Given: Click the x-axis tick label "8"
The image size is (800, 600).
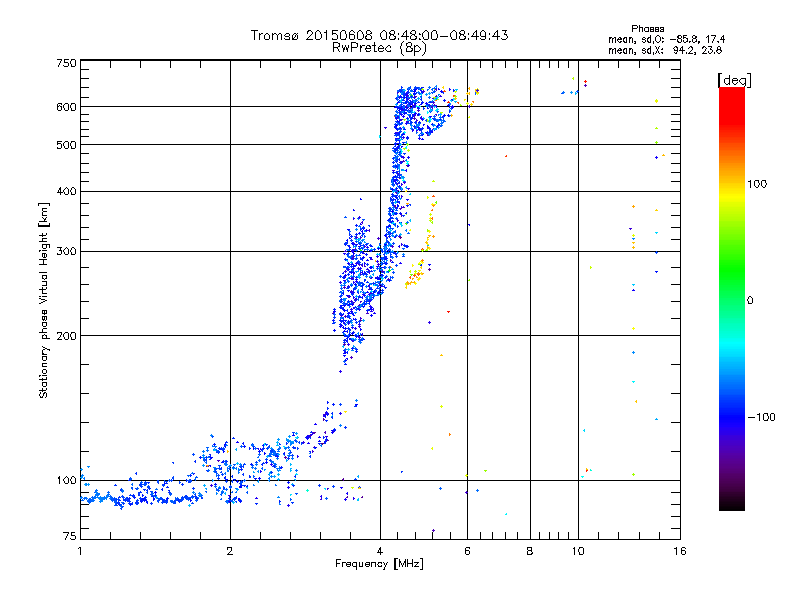Looking at the screenshot, I should (530, 551).
